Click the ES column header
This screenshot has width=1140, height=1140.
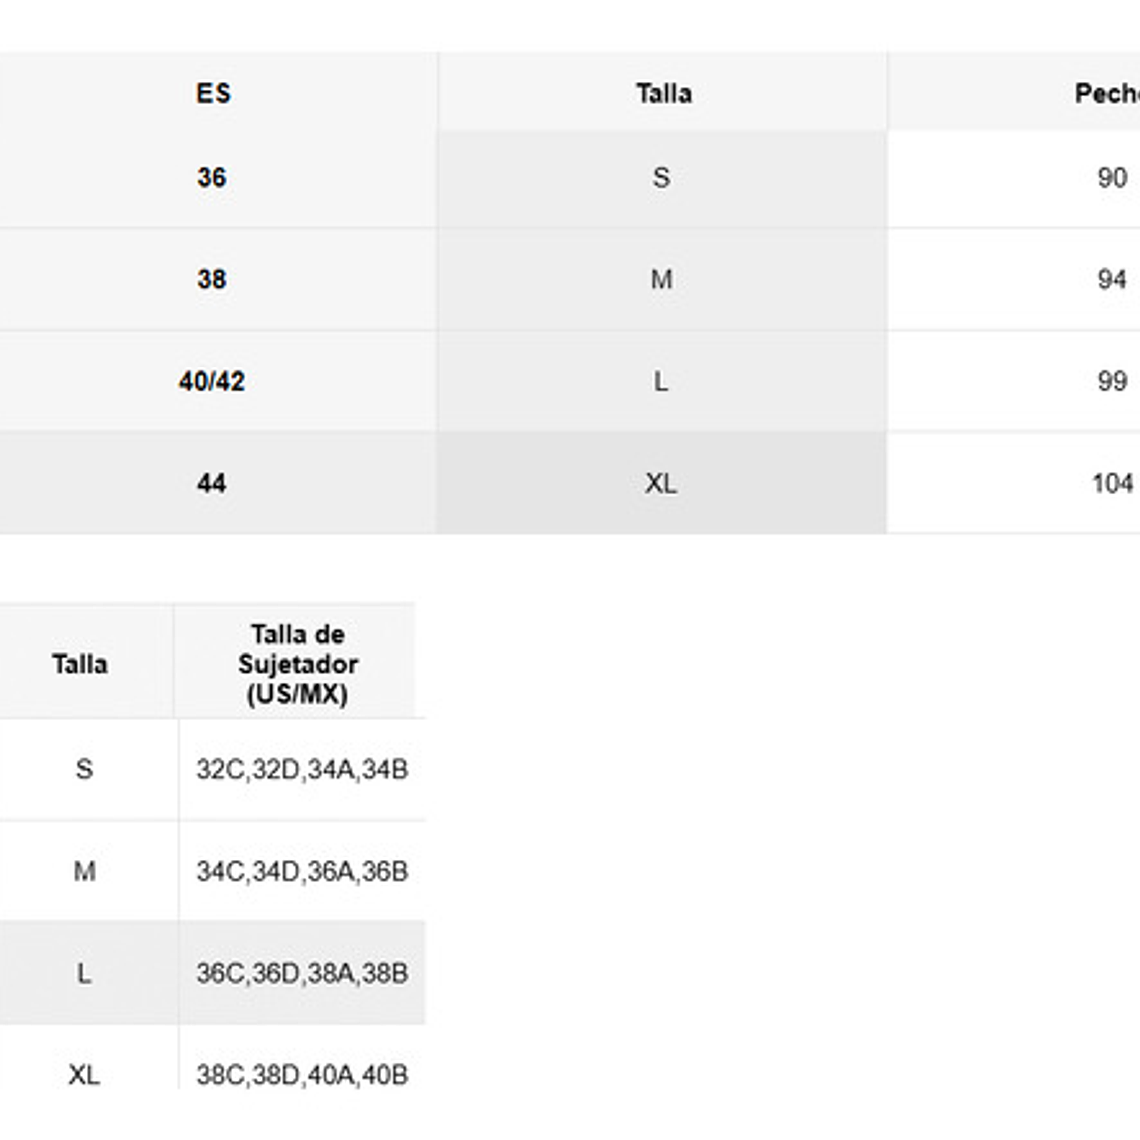pyautogui.click(x=213, y=93)
